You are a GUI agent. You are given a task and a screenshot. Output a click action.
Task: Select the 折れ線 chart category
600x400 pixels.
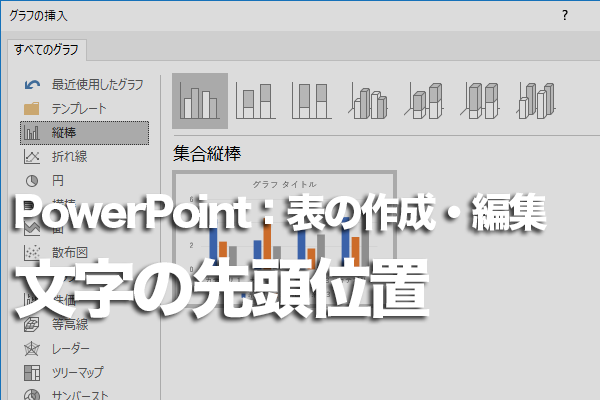(x=85, y=157)
